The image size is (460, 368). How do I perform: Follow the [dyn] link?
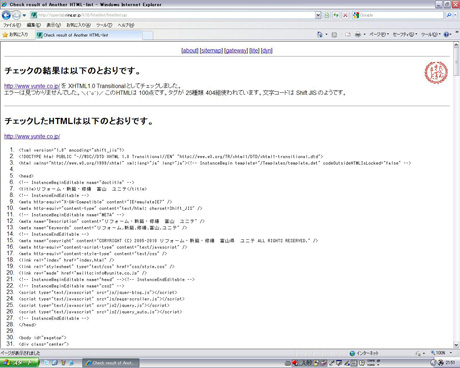pyautogui.click(x=267, y=50)
